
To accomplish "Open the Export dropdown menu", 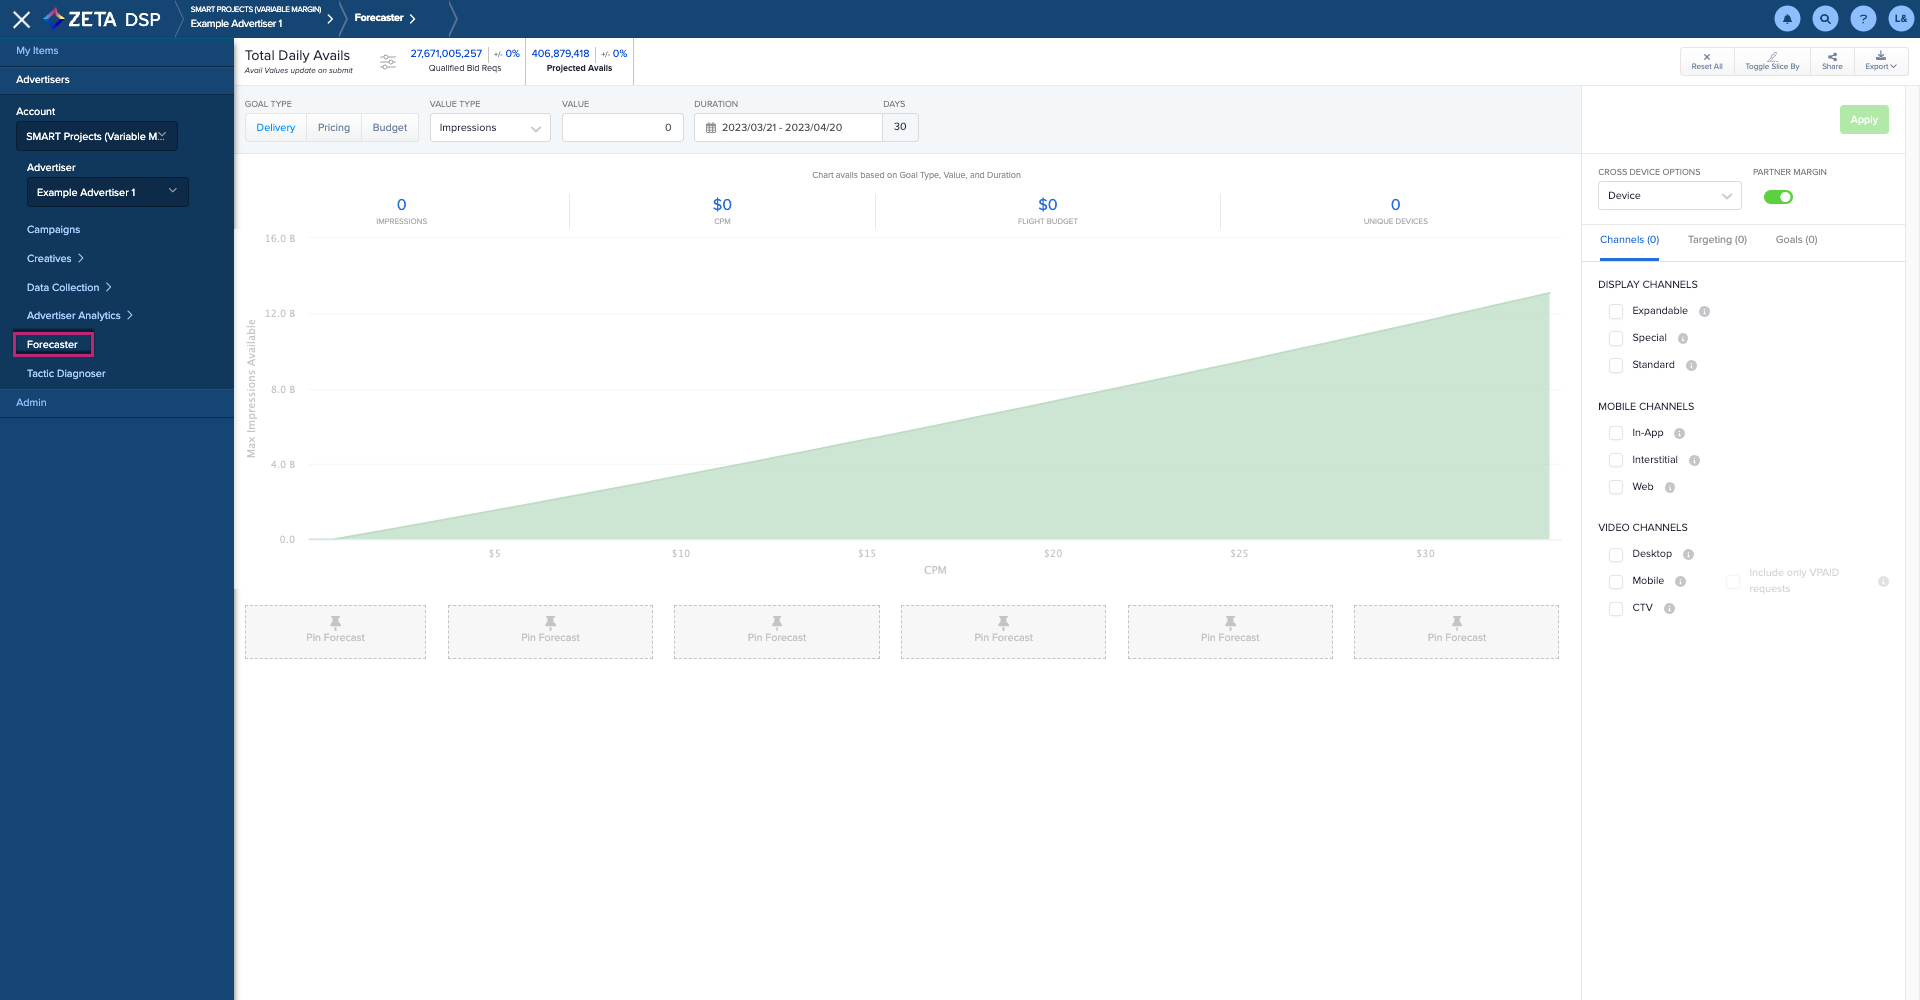I will click(1880, 61).
